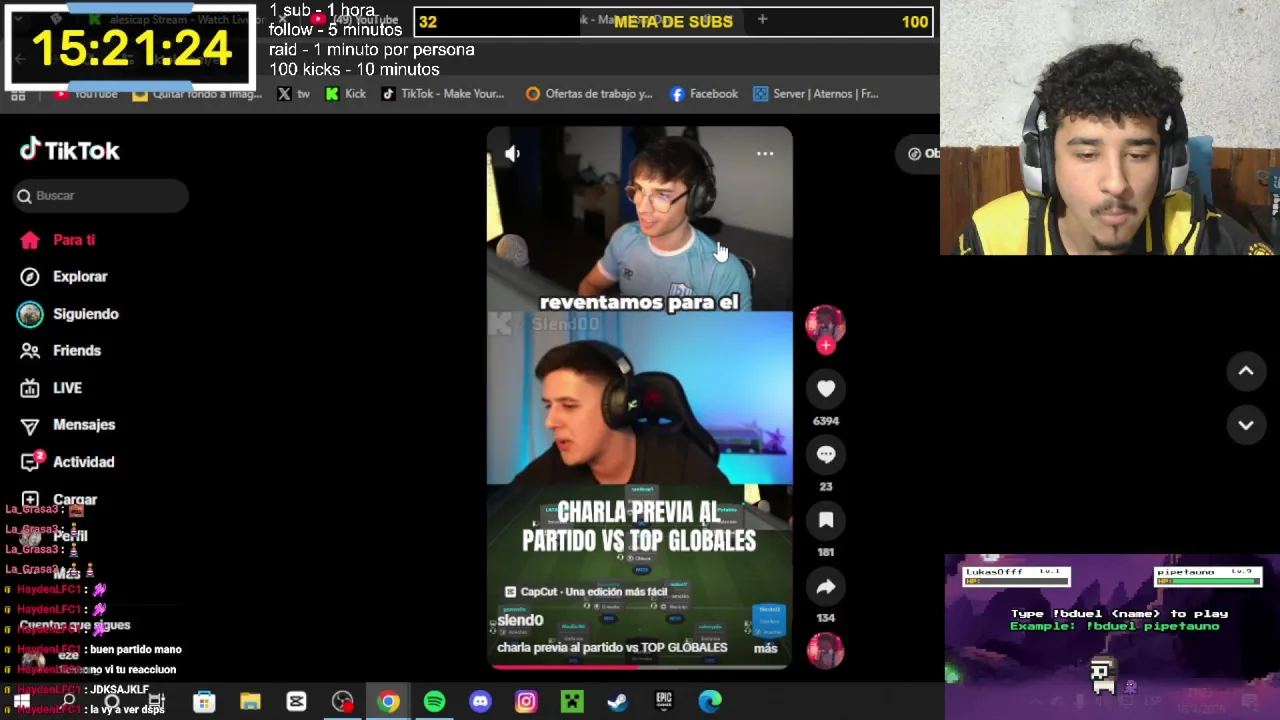Open the 'Server | Aternos' bookmark
Image resolution: width=1280 pixels, height=720 pixels.
point(816,94)
